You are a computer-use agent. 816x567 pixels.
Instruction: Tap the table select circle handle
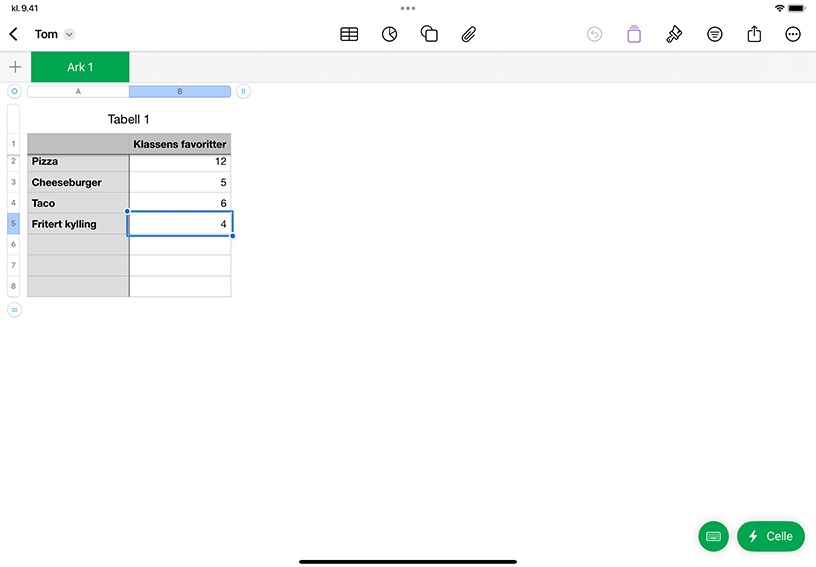(14, 92)
